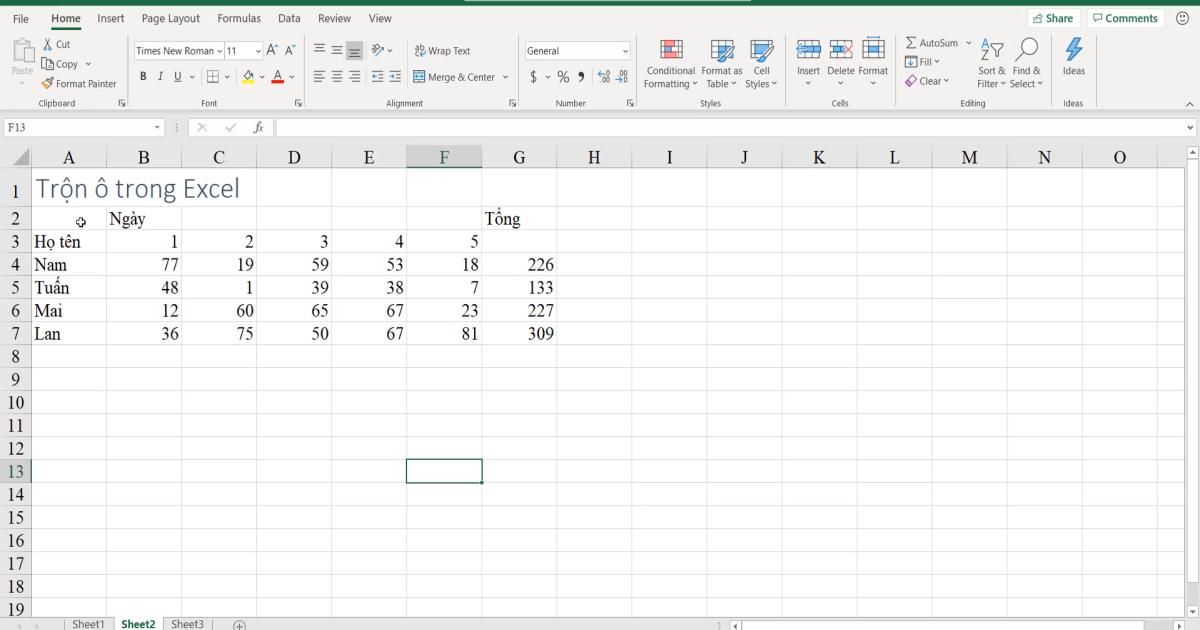
Task: Select the Sheet3 worksheet tab
Action: point(187,623)
